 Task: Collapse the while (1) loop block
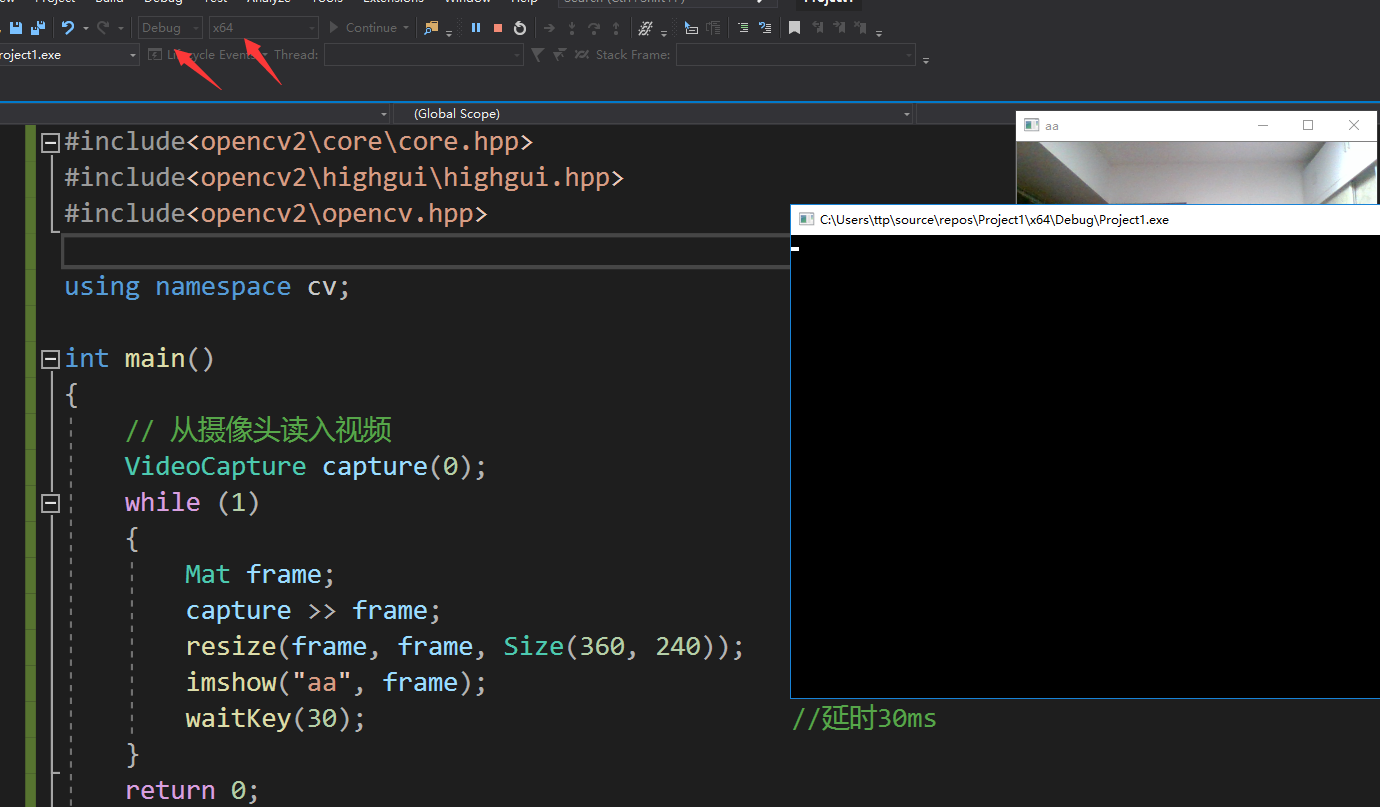coord(50,503)
